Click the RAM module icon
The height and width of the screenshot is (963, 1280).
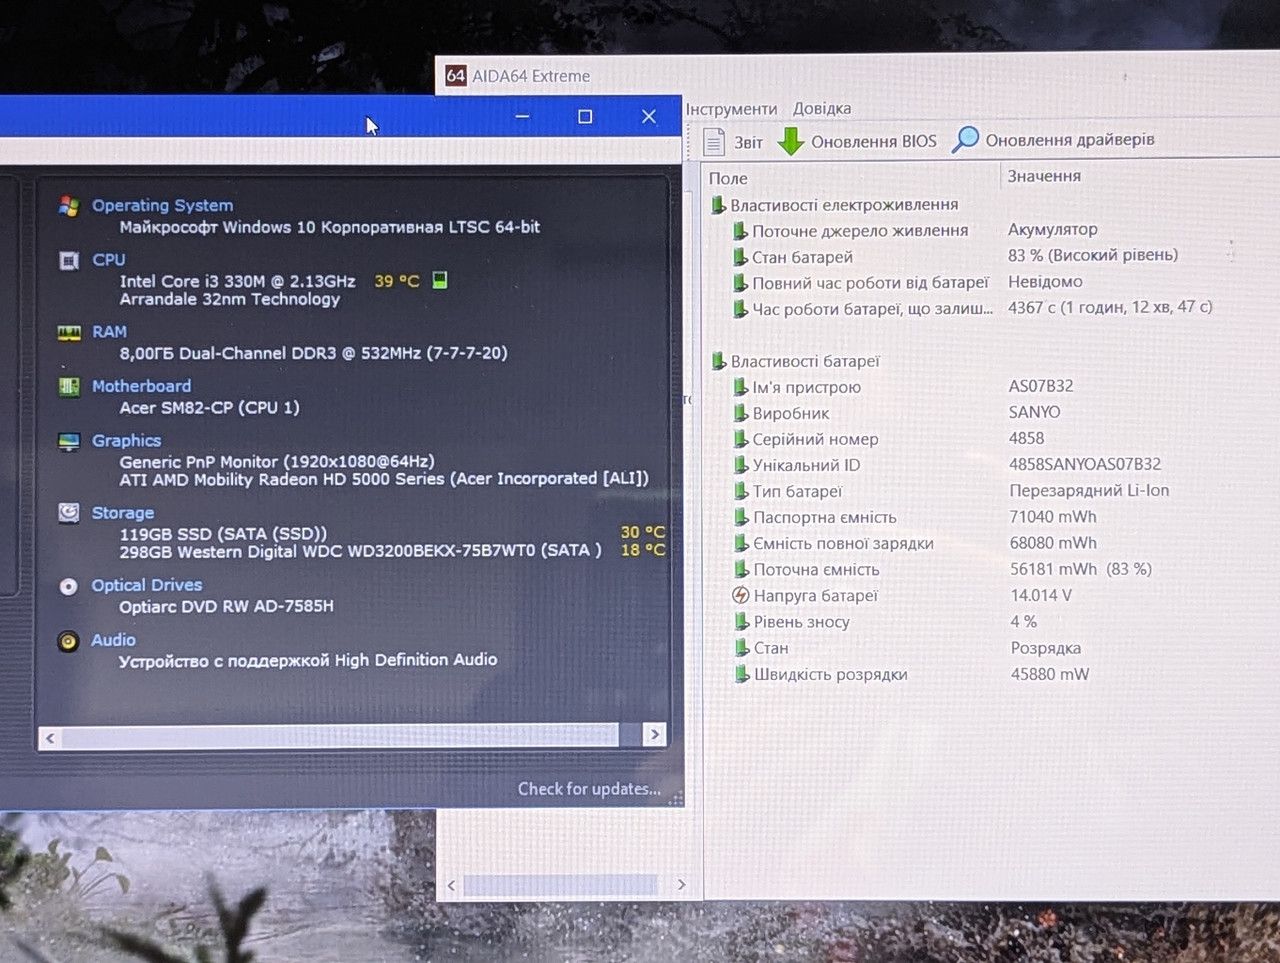69,333
